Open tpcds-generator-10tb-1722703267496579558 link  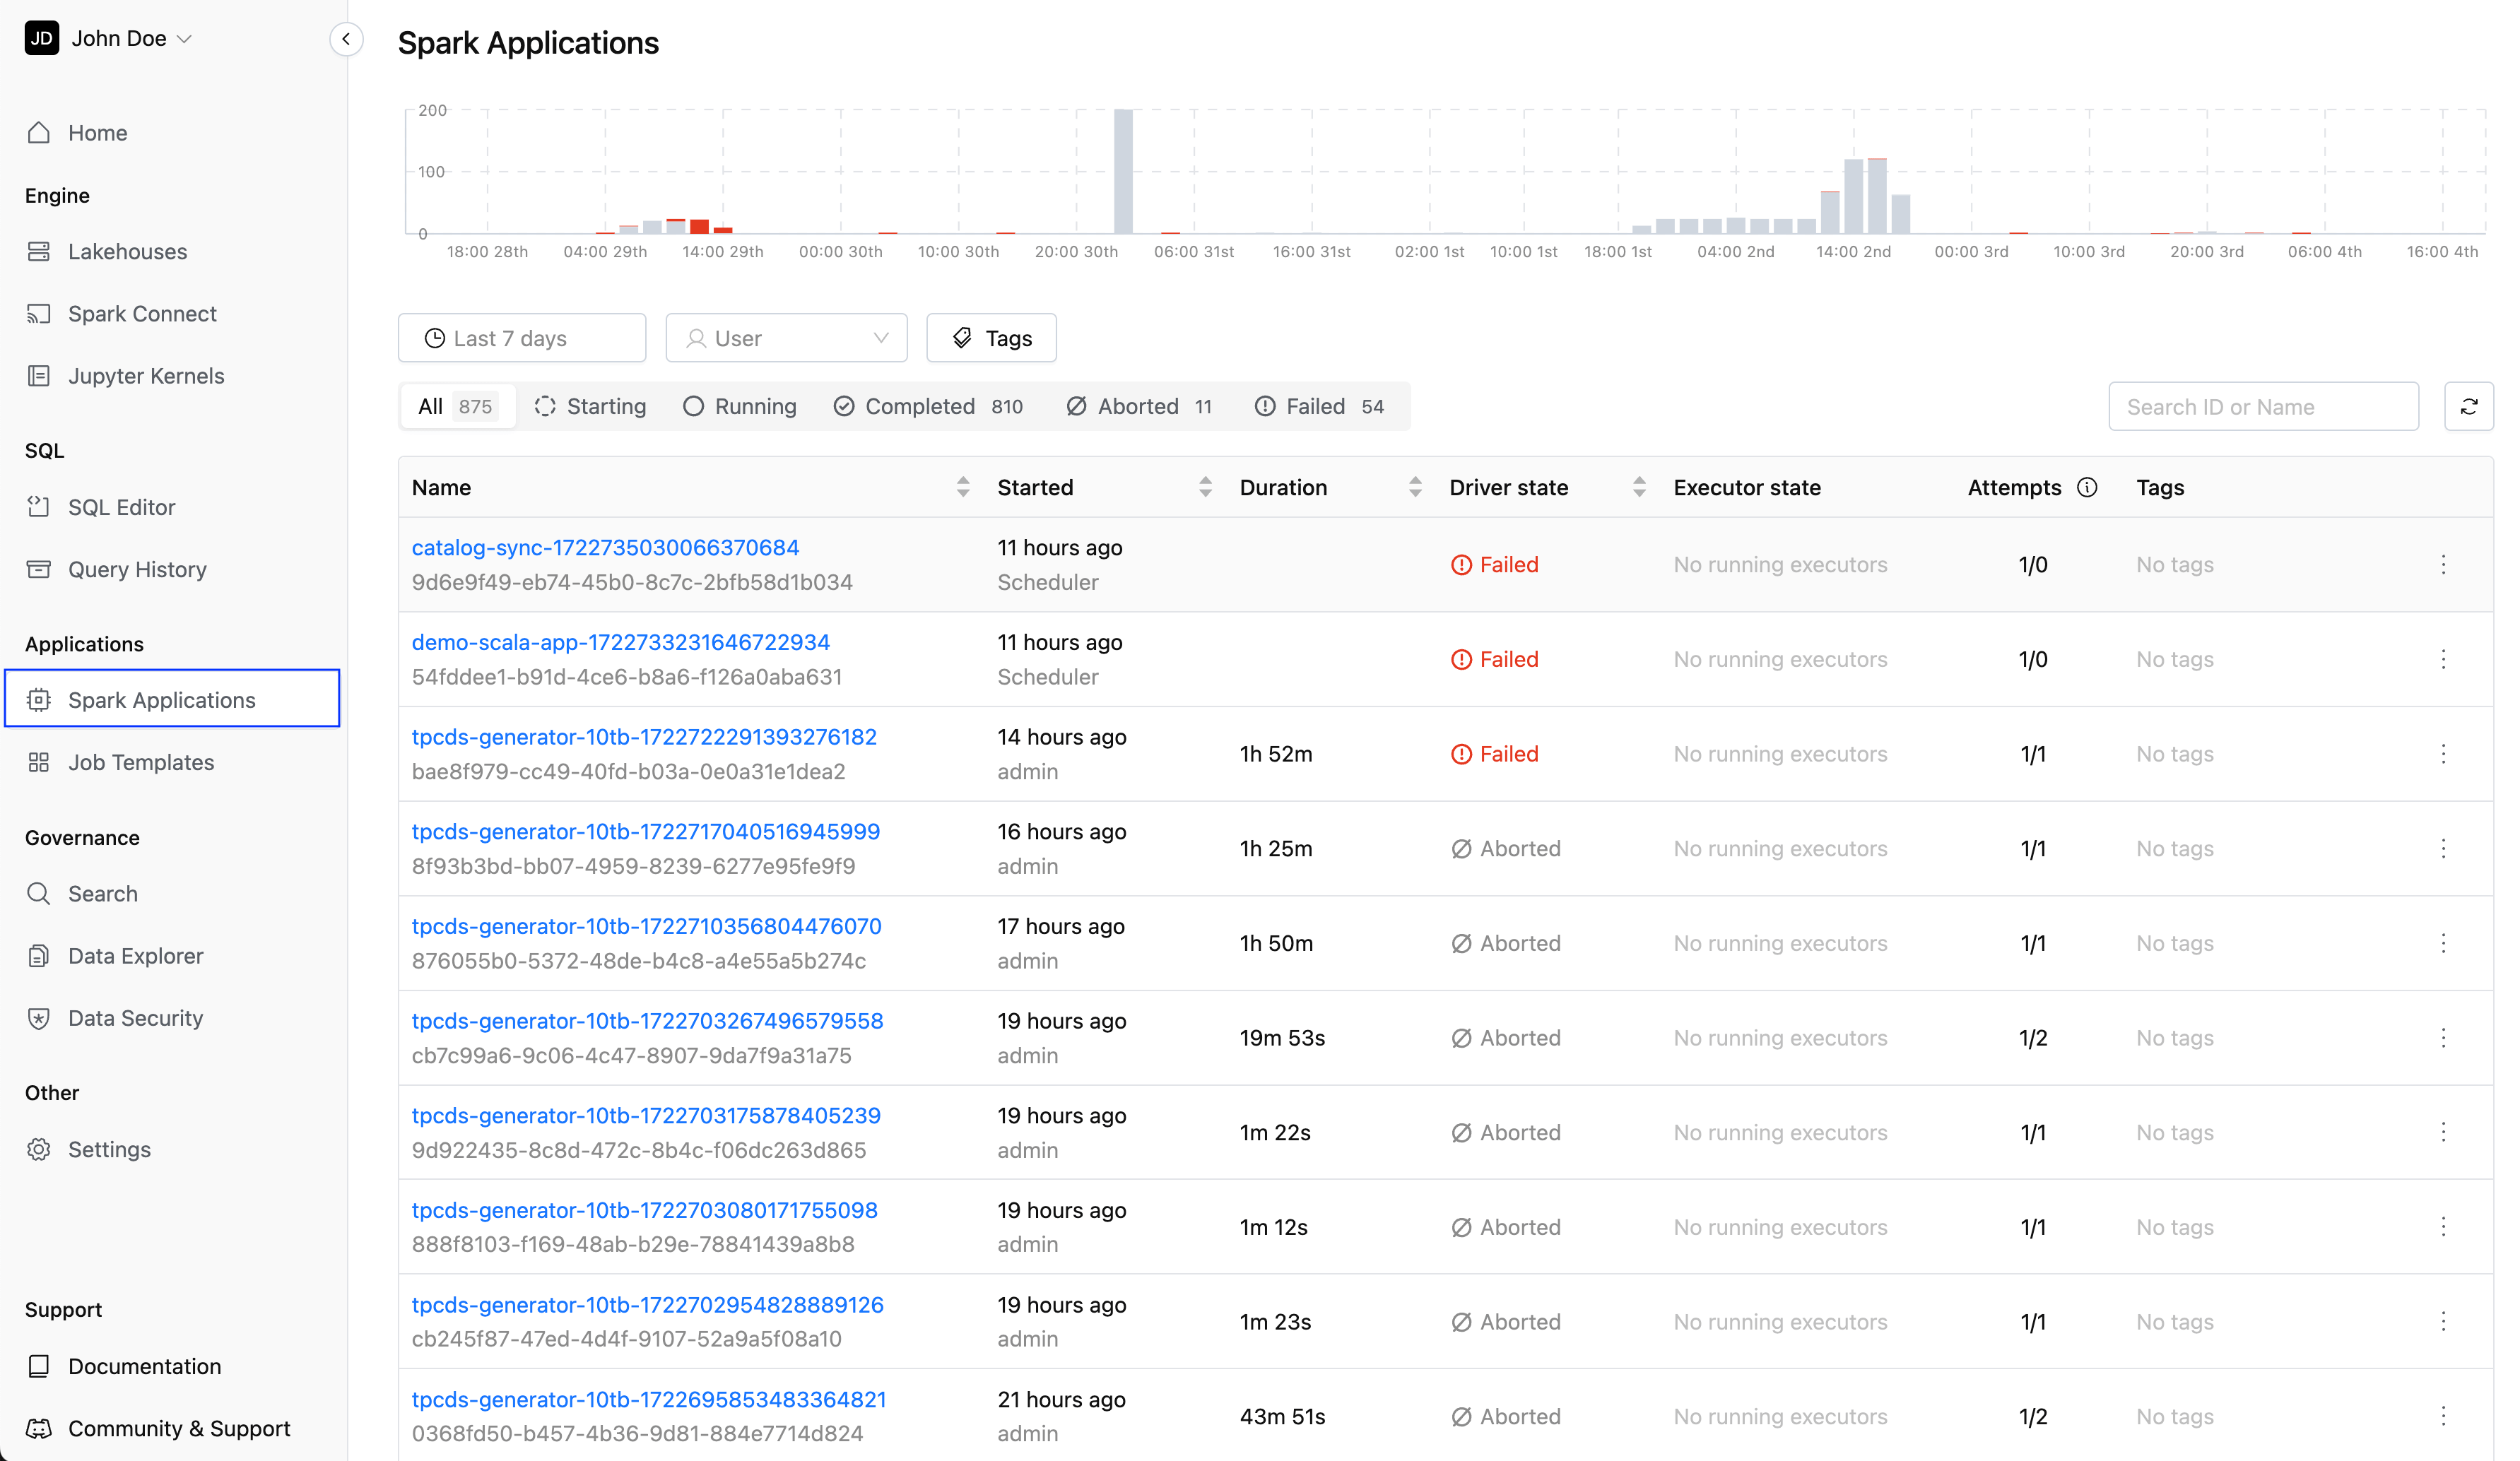click(x=648, y=1021)
